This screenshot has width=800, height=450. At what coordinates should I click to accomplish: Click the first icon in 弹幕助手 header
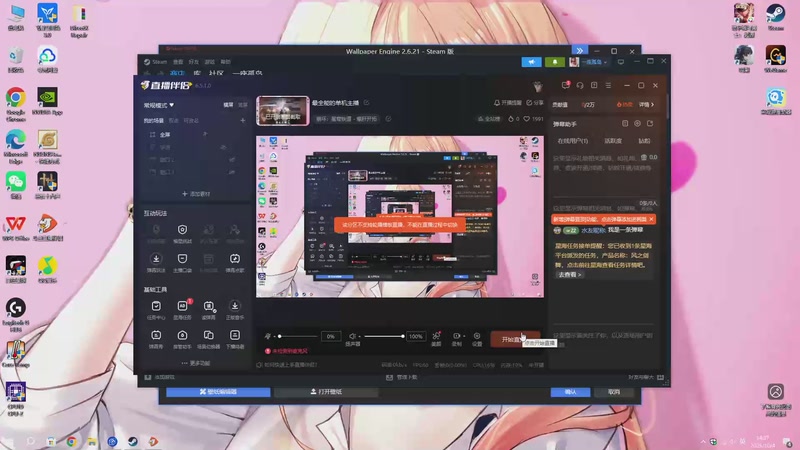(625, 123)
